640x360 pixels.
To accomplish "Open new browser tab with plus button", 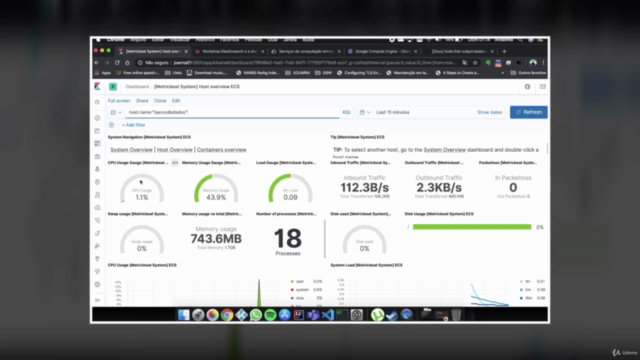I will click(x=504, y=51).
